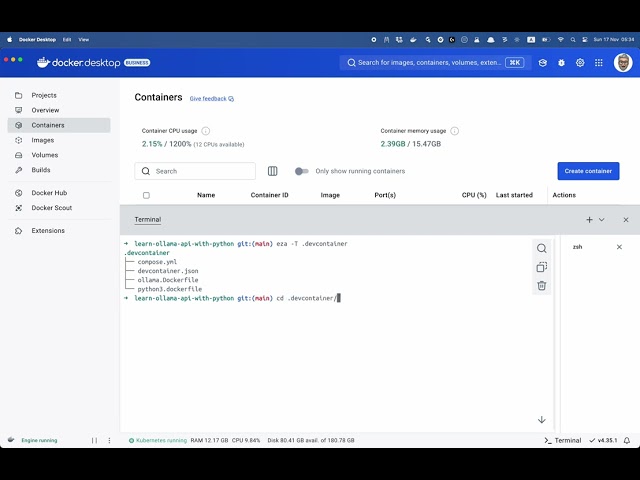
Task: Open the column display options icon
Action: coord(273,171)
